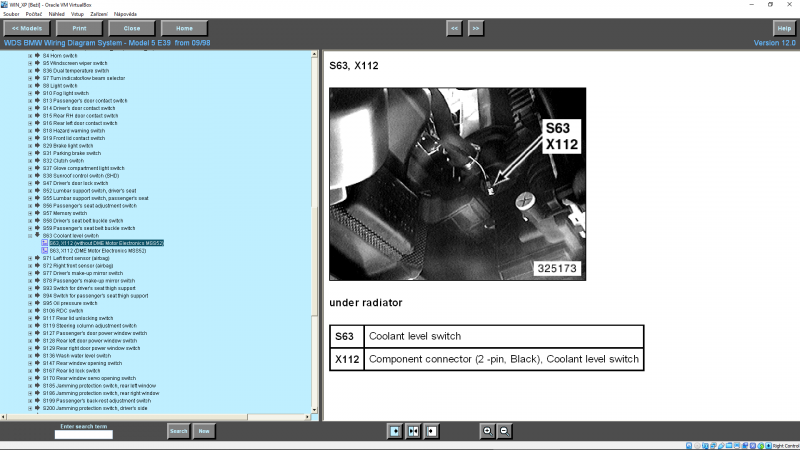Click the VirtualBox window icon in title bar
This screenshot has height=450, width=800.
[x=5, y=4]
